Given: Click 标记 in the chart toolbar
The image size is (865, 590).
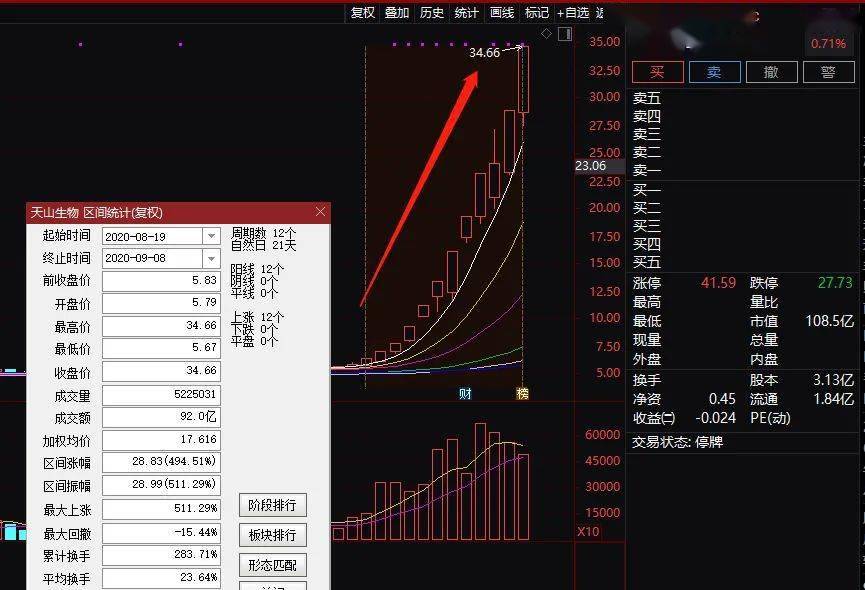Looking at the screenshot, I should click(x=537, y=12).
